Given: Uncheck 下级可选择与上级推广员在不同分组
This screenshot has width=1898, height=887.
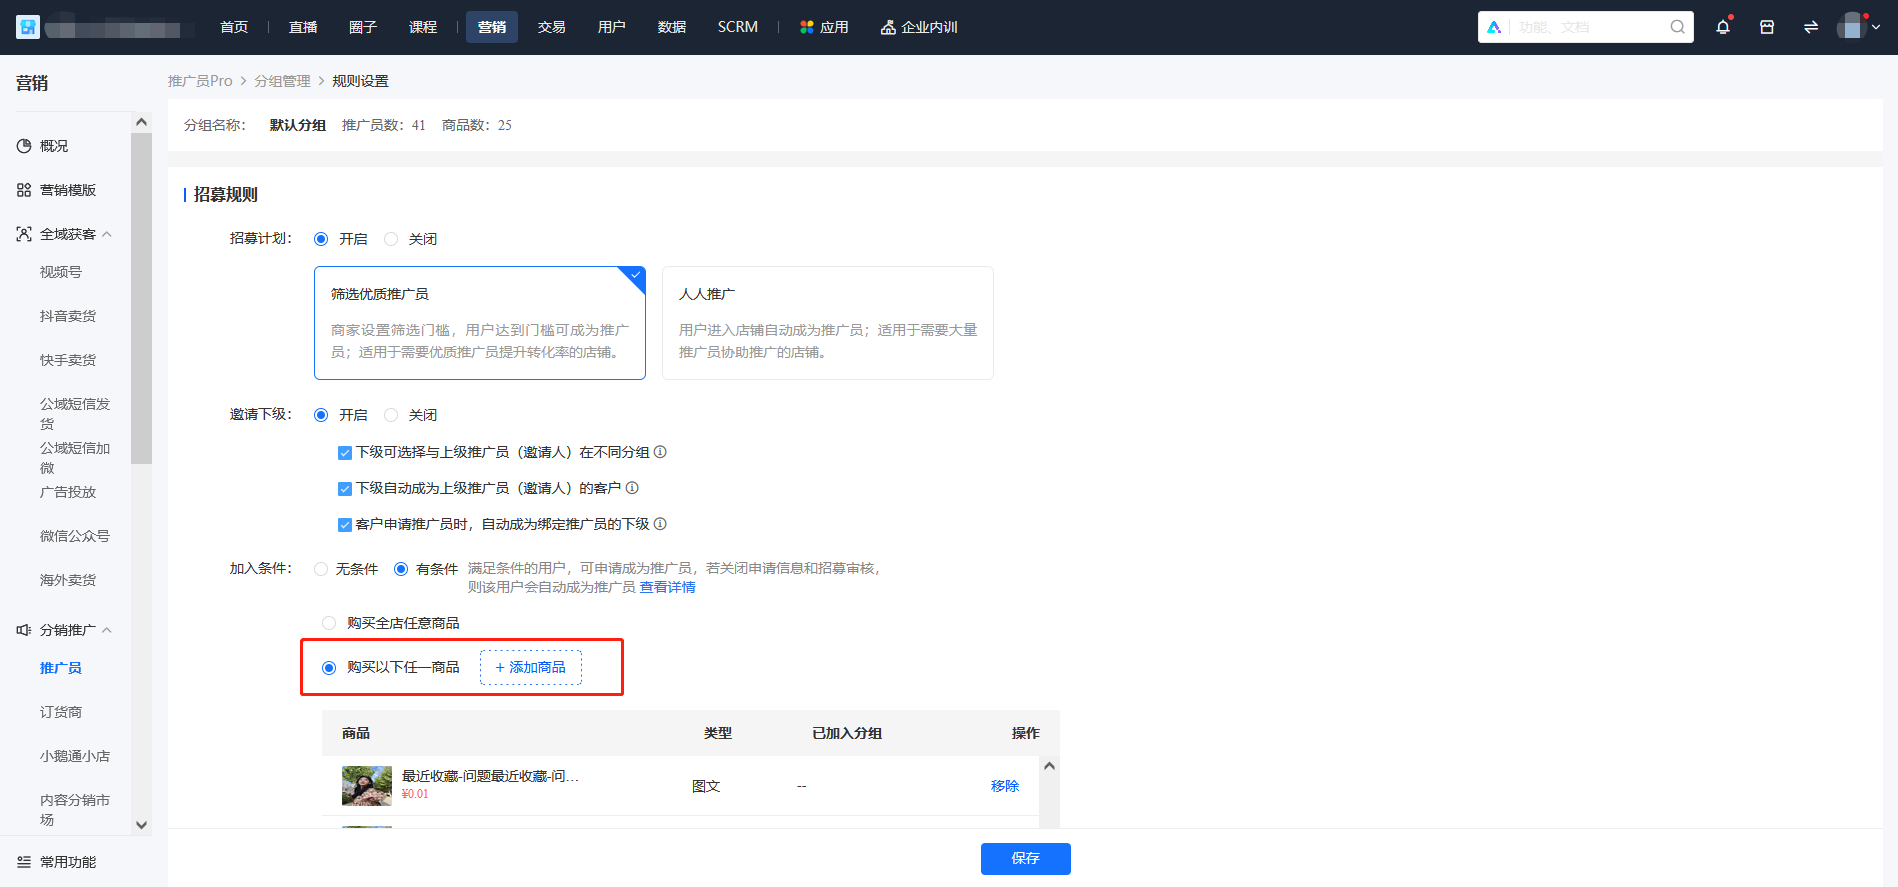Looking at the screenshot, I should click(345, 453).
